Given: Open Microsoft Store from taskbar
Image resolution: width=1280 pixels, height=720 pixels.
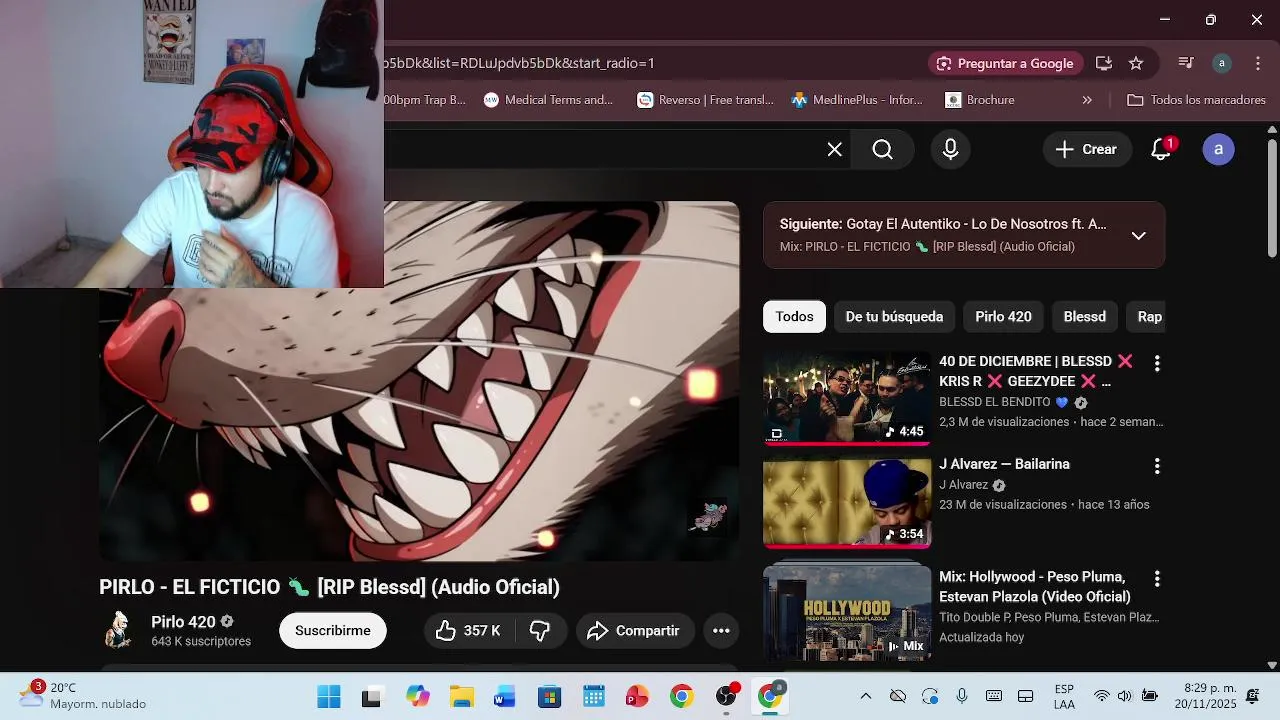Looking at the screenshot, I should point(549,697).
